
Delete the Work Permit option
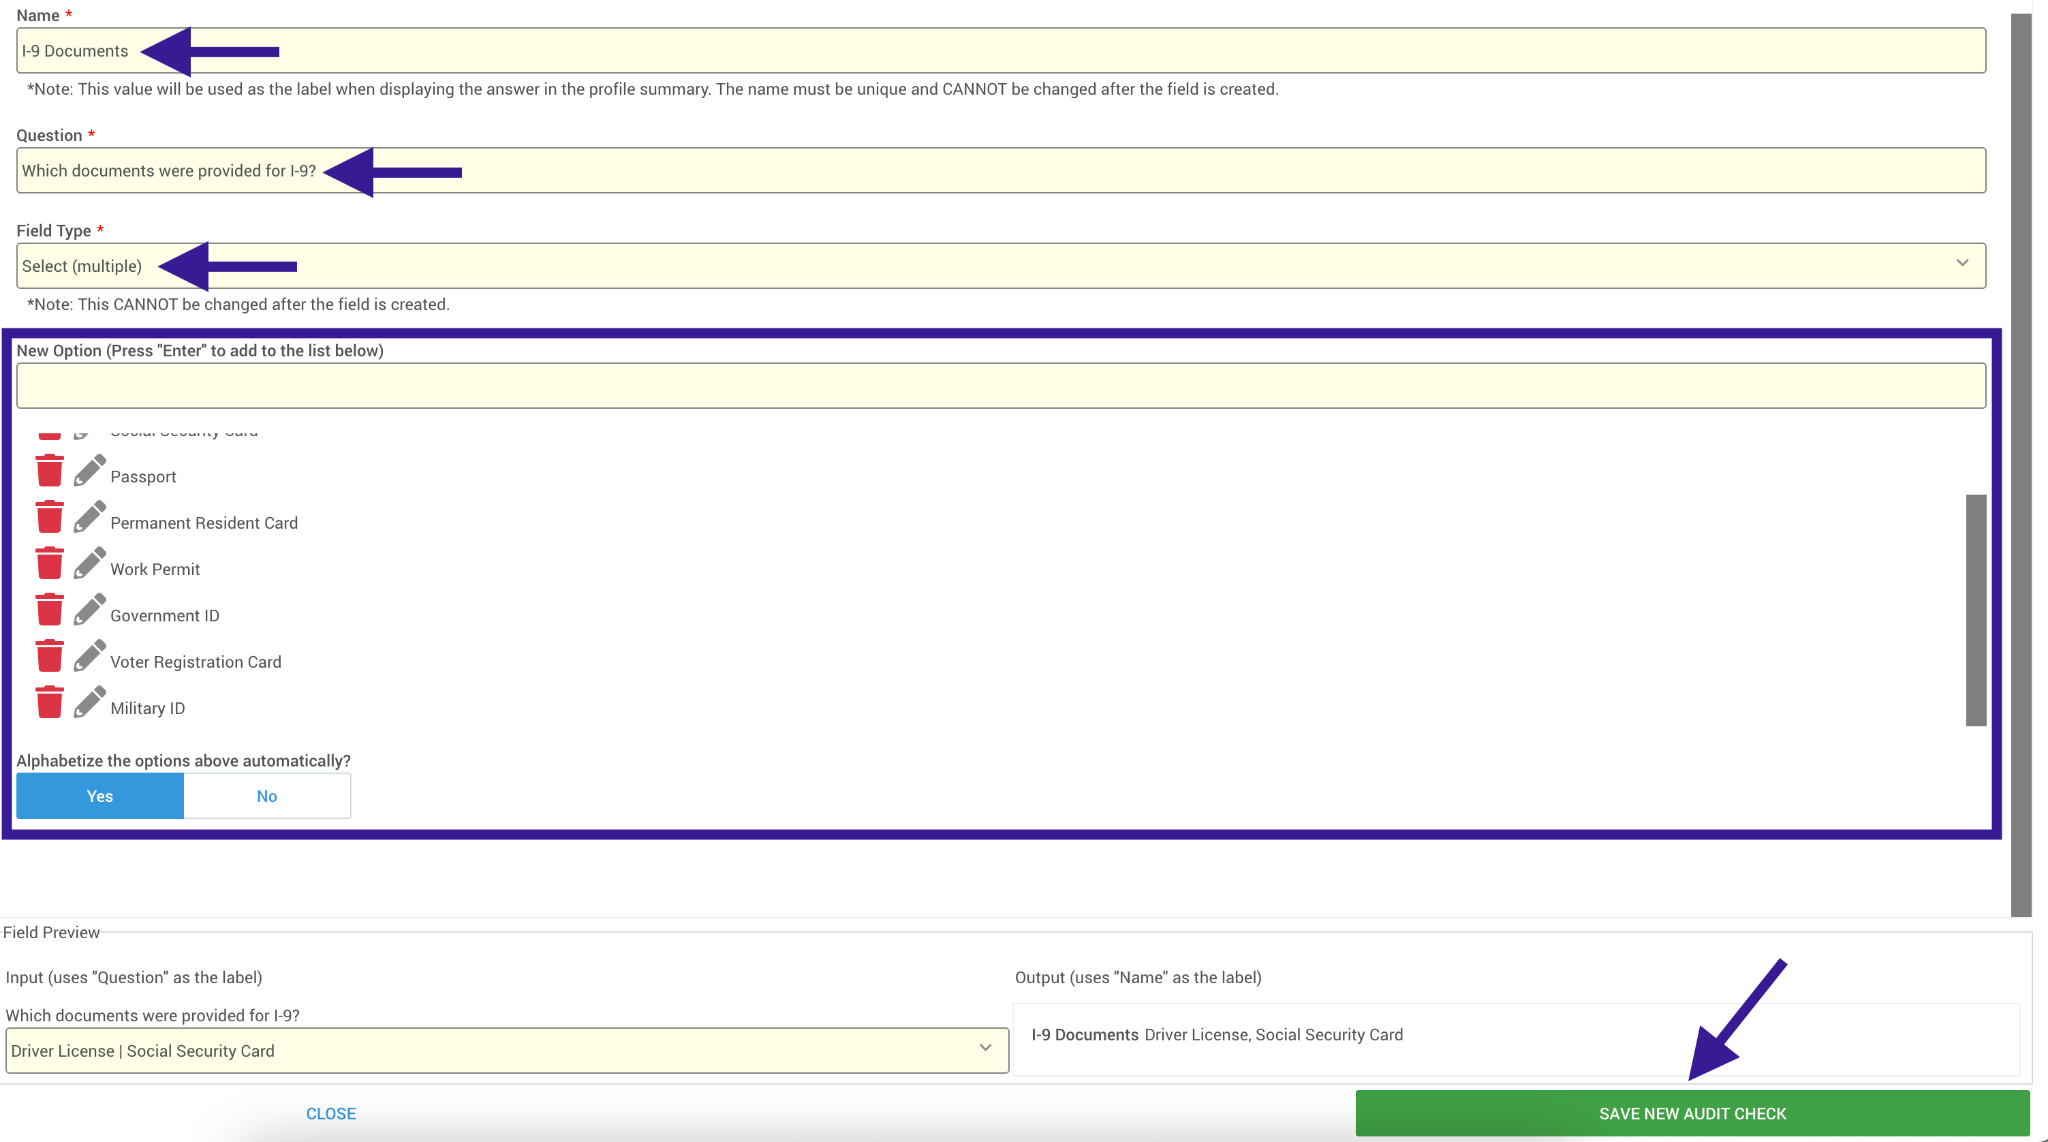tap(49, 563)
